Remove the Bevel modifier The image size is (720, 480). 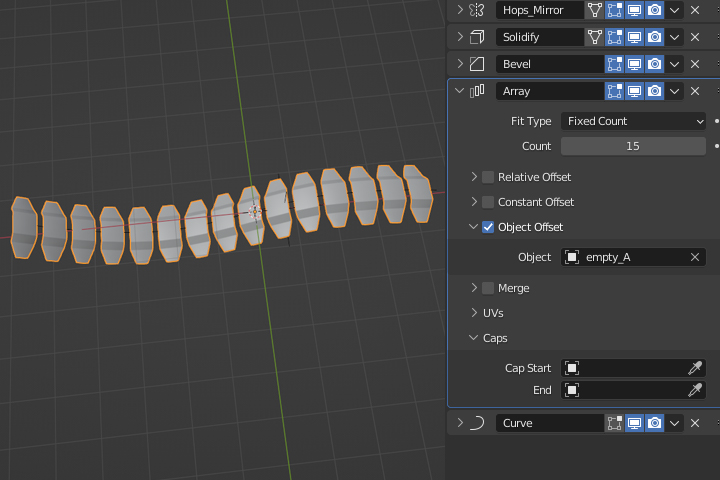695,64
